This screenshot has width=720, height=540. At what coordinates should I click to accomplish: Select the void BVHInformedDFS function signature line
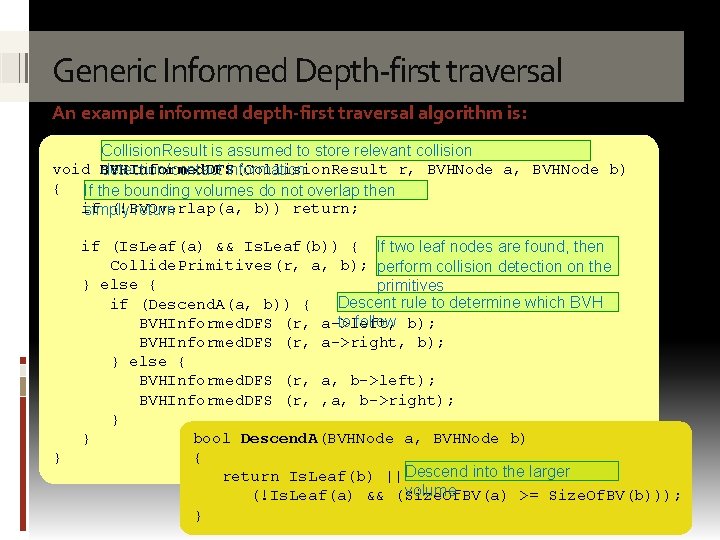pos(339,170)
